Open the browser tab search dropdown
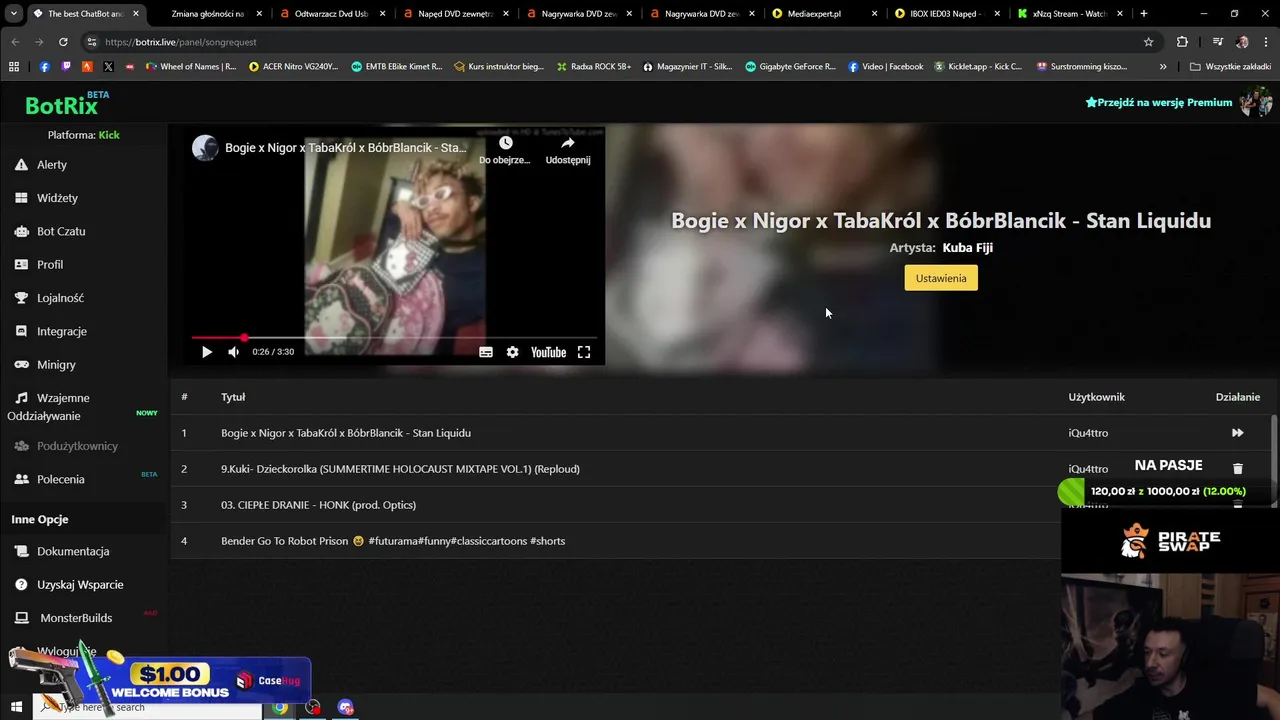The image size is (1280, 720). [14, 14]
